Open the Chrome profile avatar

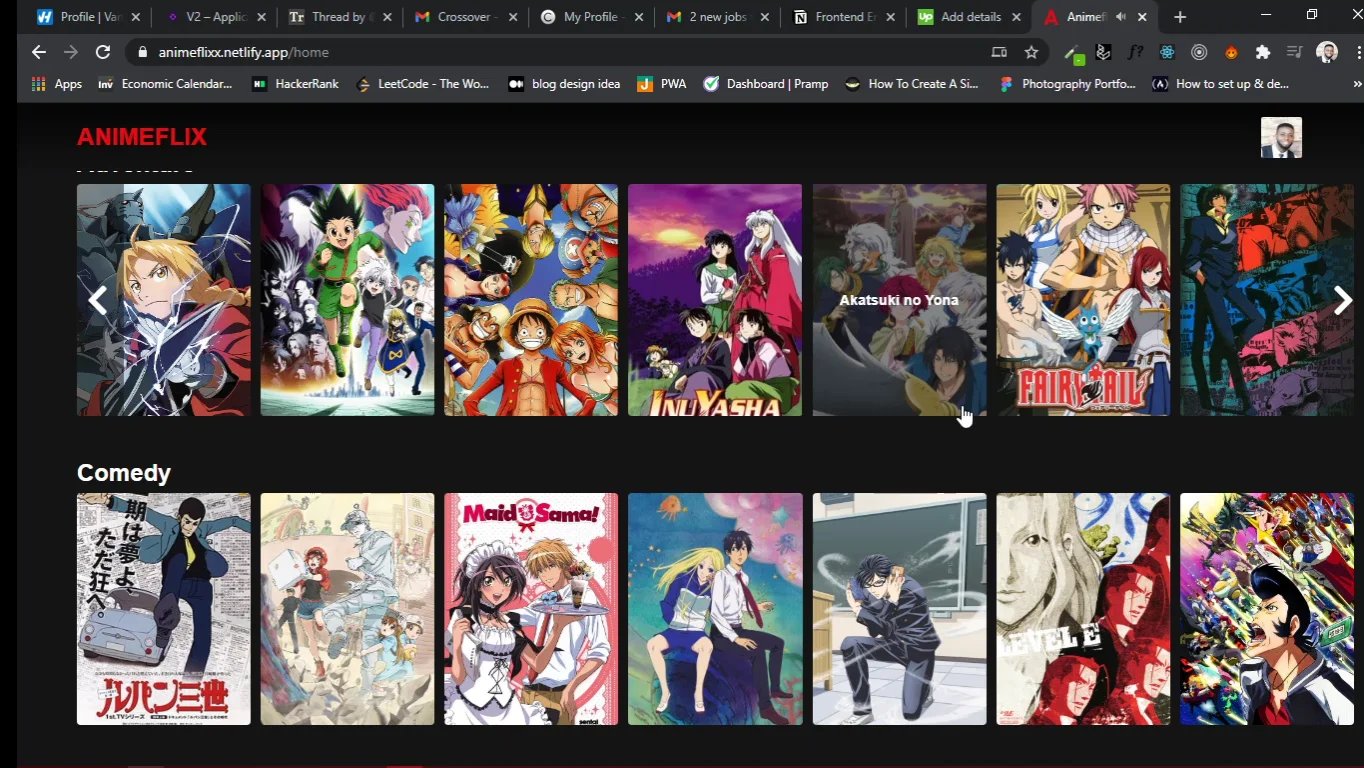click(1327, 52)
